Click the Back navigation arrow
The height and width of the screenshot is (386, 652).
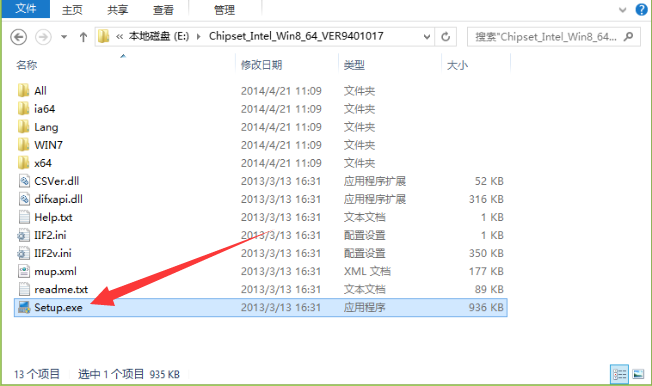[18, 37]
